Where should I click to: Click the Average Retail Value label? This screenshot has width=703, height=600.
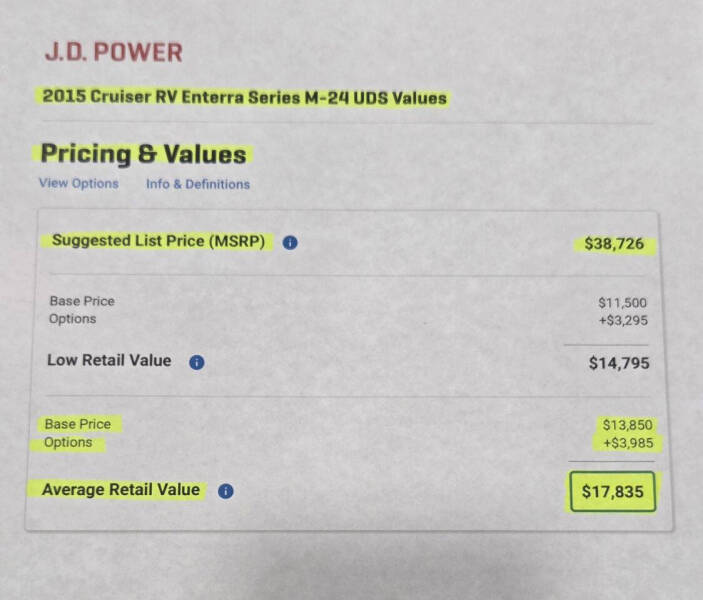tap(121, 490)
